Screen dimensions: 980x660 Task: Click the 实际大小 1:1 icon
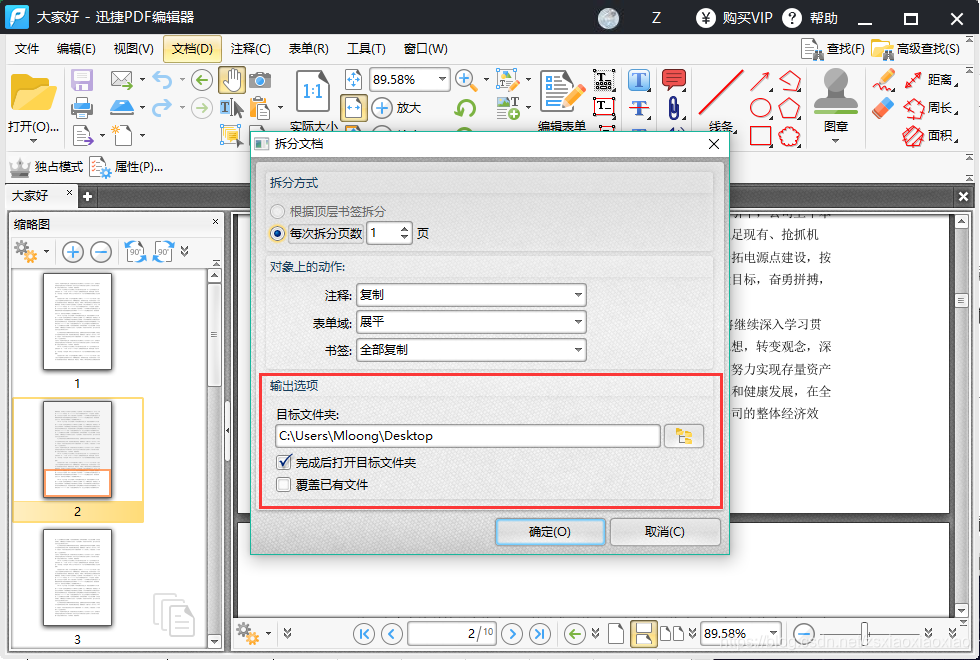click(312, 91)
